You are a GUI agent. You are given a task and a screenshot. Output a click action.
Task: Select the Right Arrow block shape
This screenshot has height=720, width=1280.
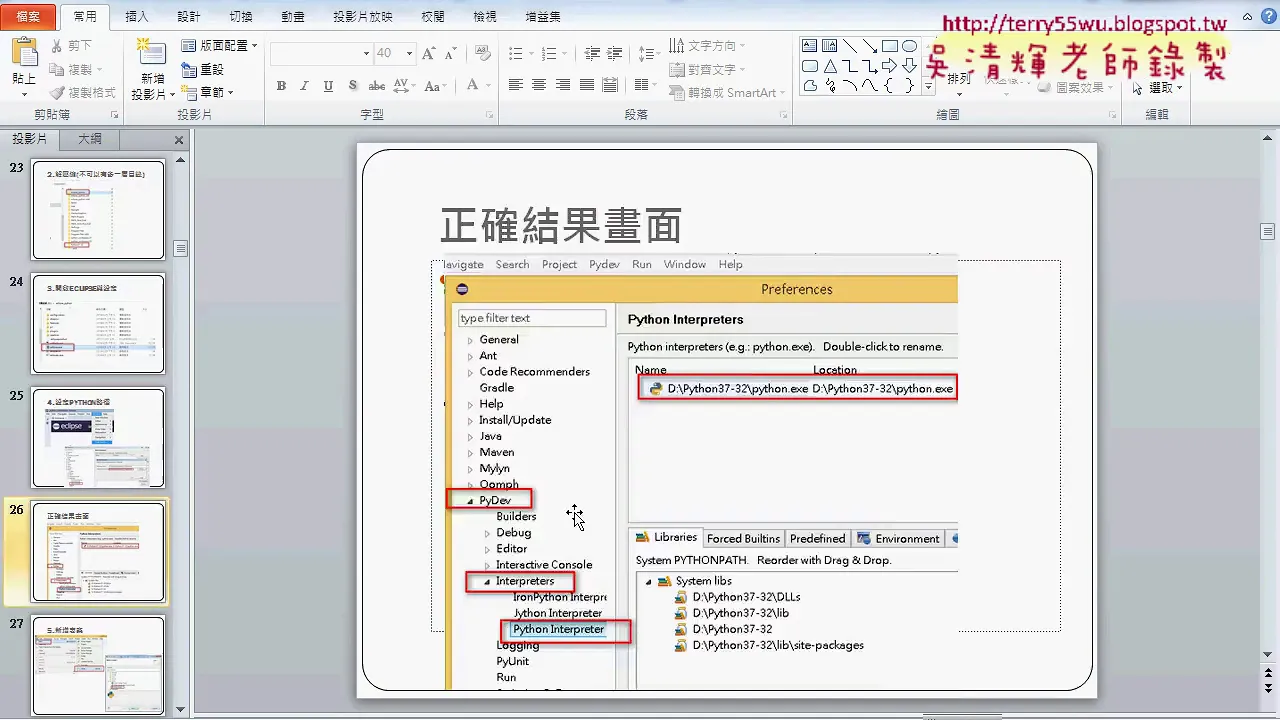889,66
